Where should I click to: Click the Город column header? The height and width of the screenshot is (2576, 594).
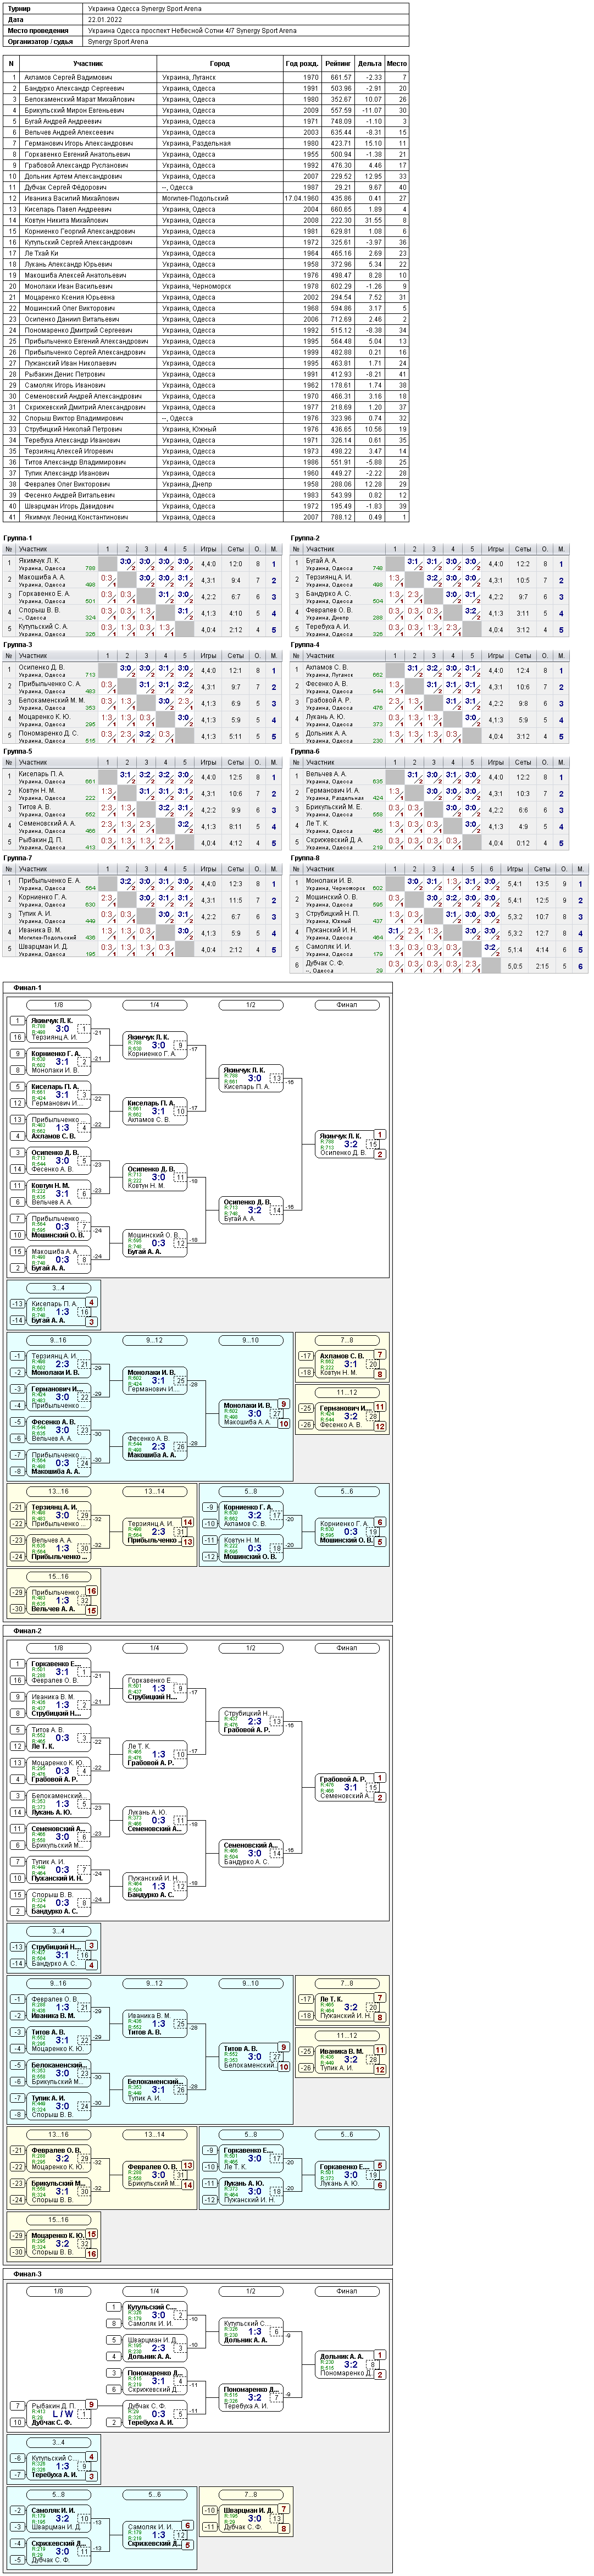[x=220, y=63]
